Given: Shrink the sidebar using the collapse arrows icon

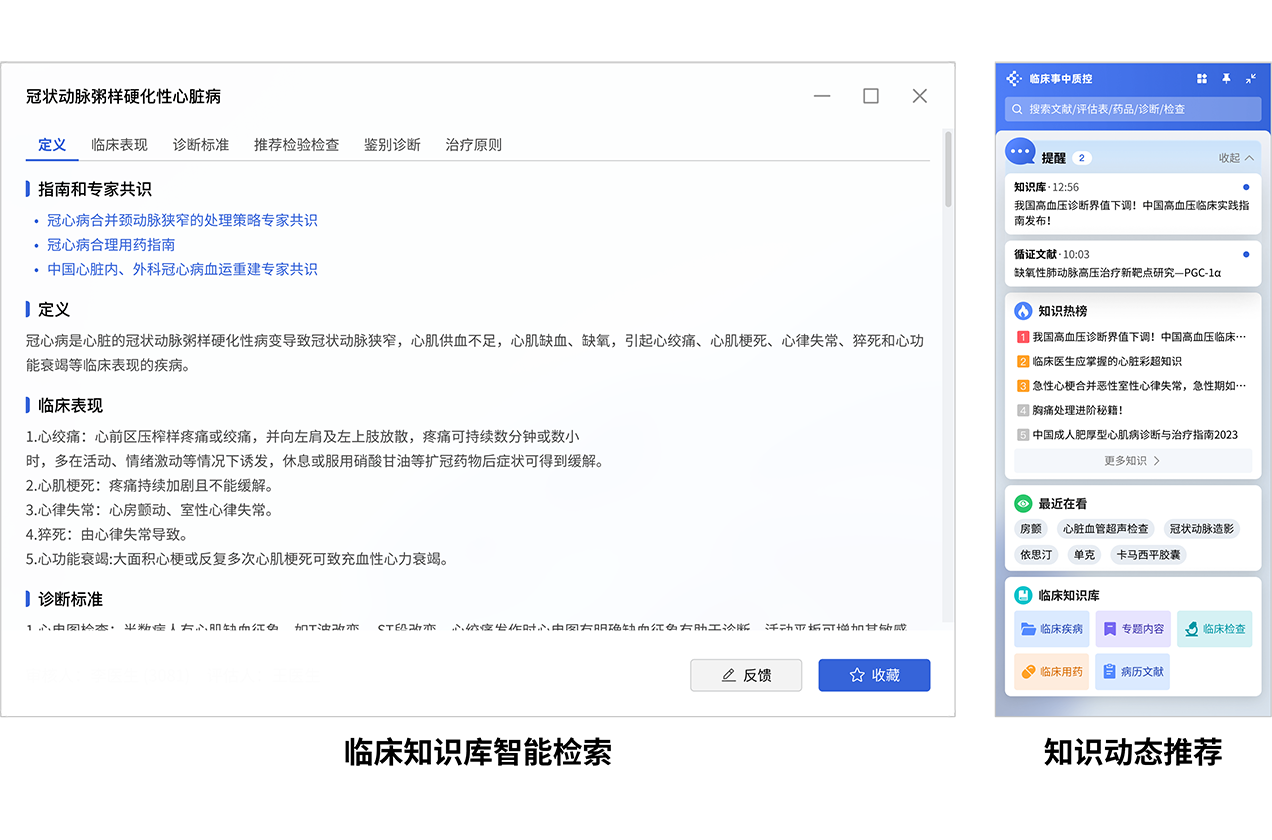Looking at the screenshot, I should click(1251, 79).
